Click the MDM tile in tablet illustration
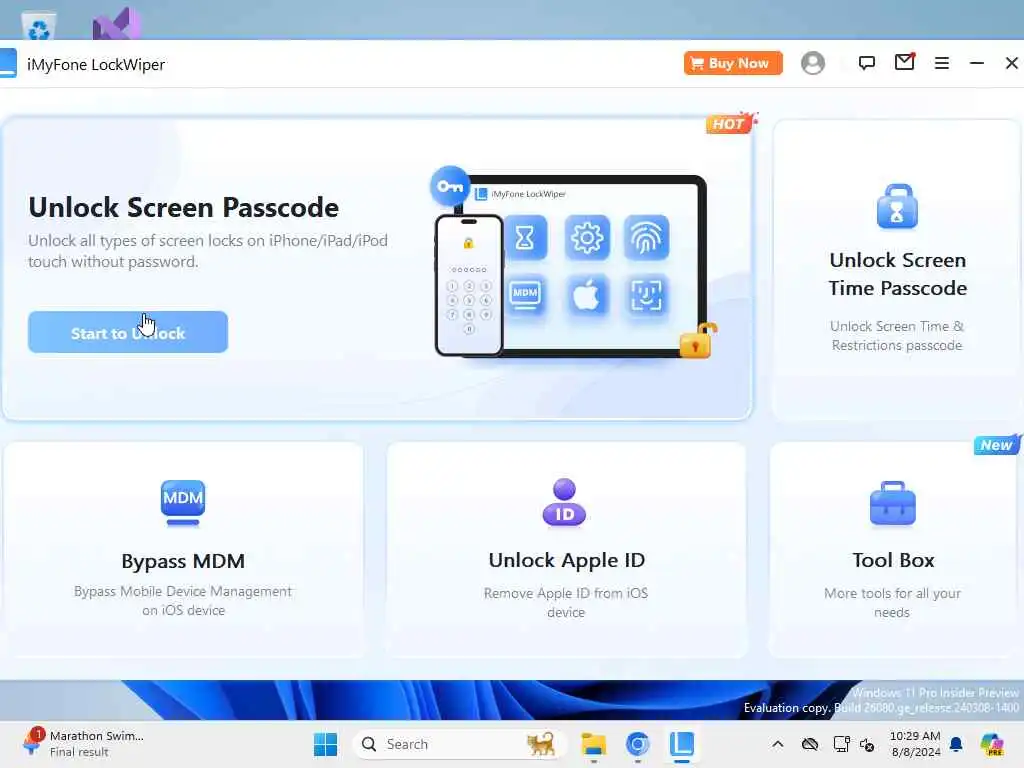This screenshot has width=1024, height=768. coord(525,295)
